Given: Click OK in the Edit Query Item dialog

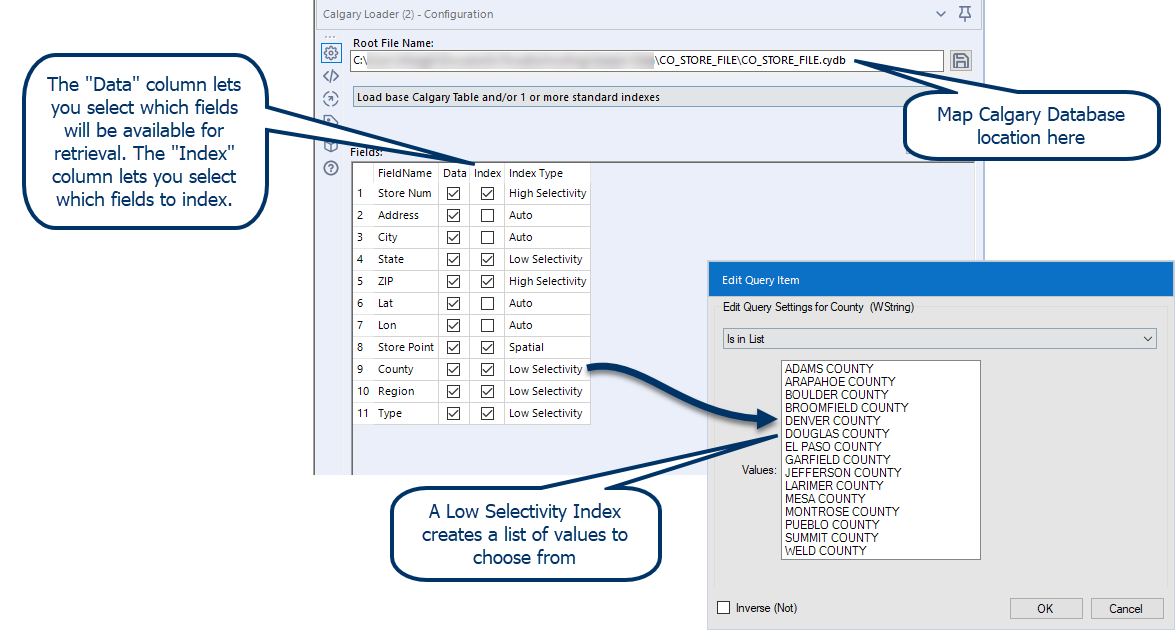Looking at the screenshot, I should (x=1045, y=608).
